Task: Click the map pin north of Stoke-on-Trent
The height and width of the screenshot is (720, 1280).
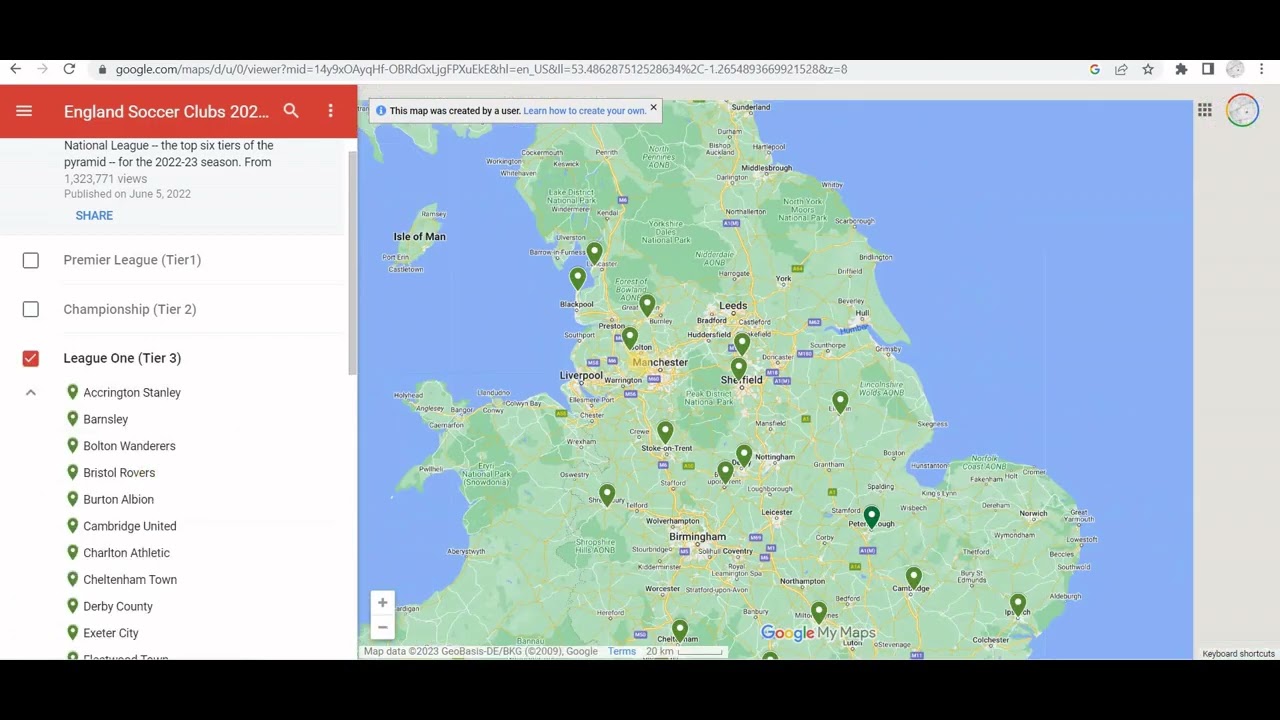Action: click(x=666, y=432)
